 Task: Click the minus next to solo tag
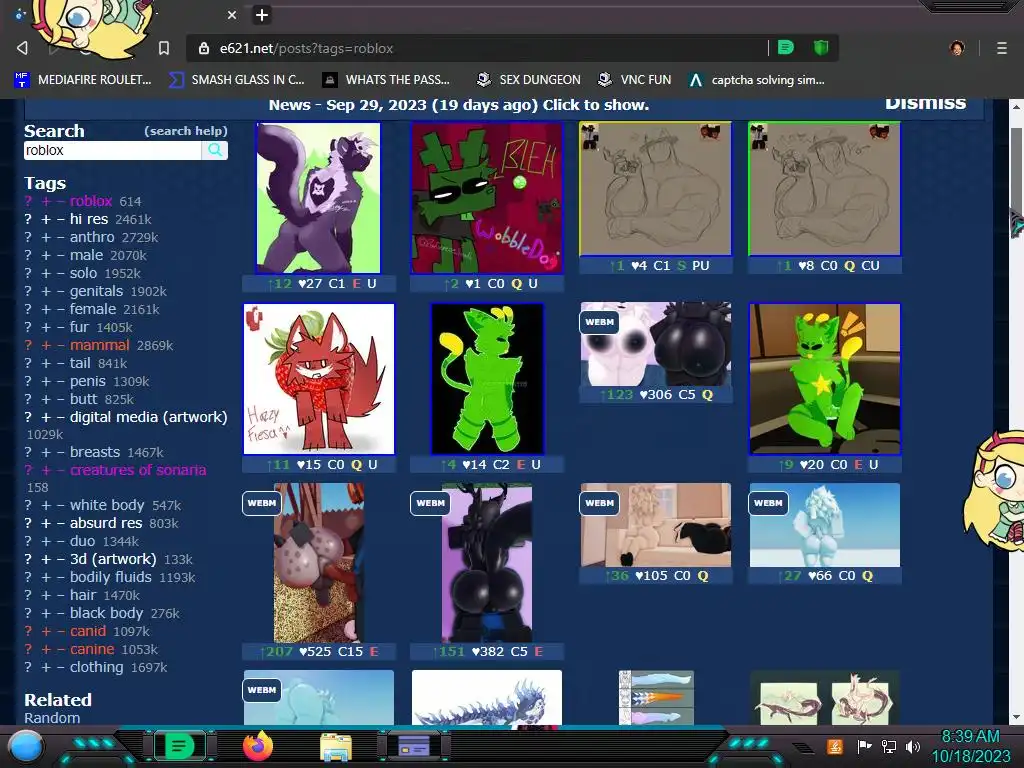(60, 273)
